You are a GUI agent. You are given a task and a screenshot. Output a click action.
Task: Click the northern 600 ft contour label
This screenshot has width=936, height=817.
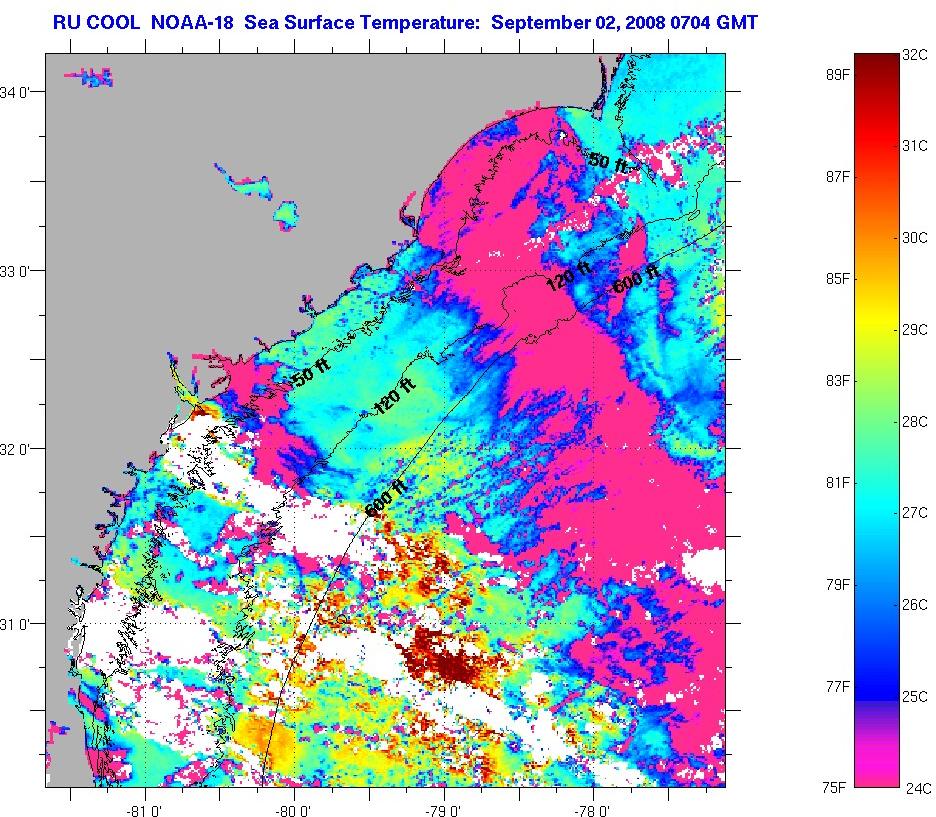[x=635, y=278]
